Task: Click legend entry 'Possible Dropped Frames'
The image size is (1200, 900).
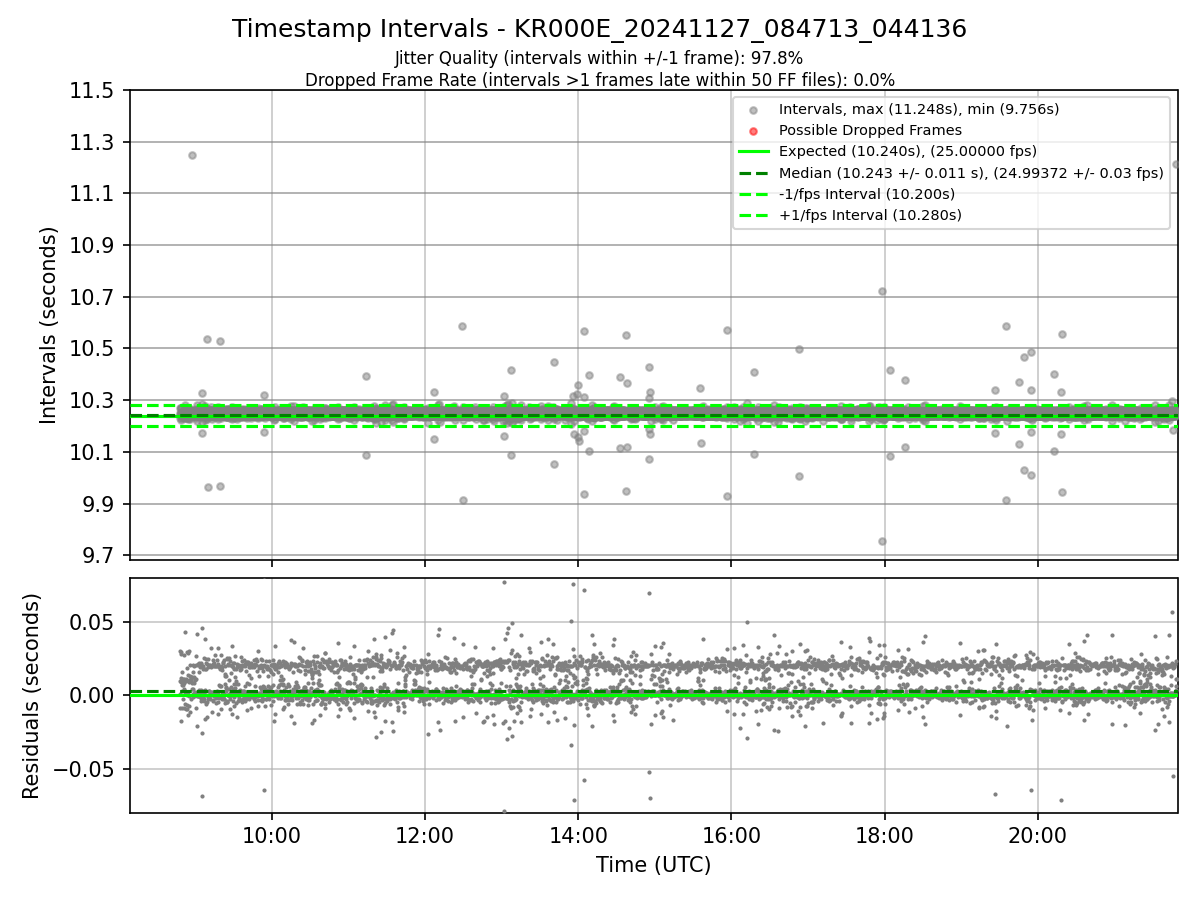Action: pos(870,130)
